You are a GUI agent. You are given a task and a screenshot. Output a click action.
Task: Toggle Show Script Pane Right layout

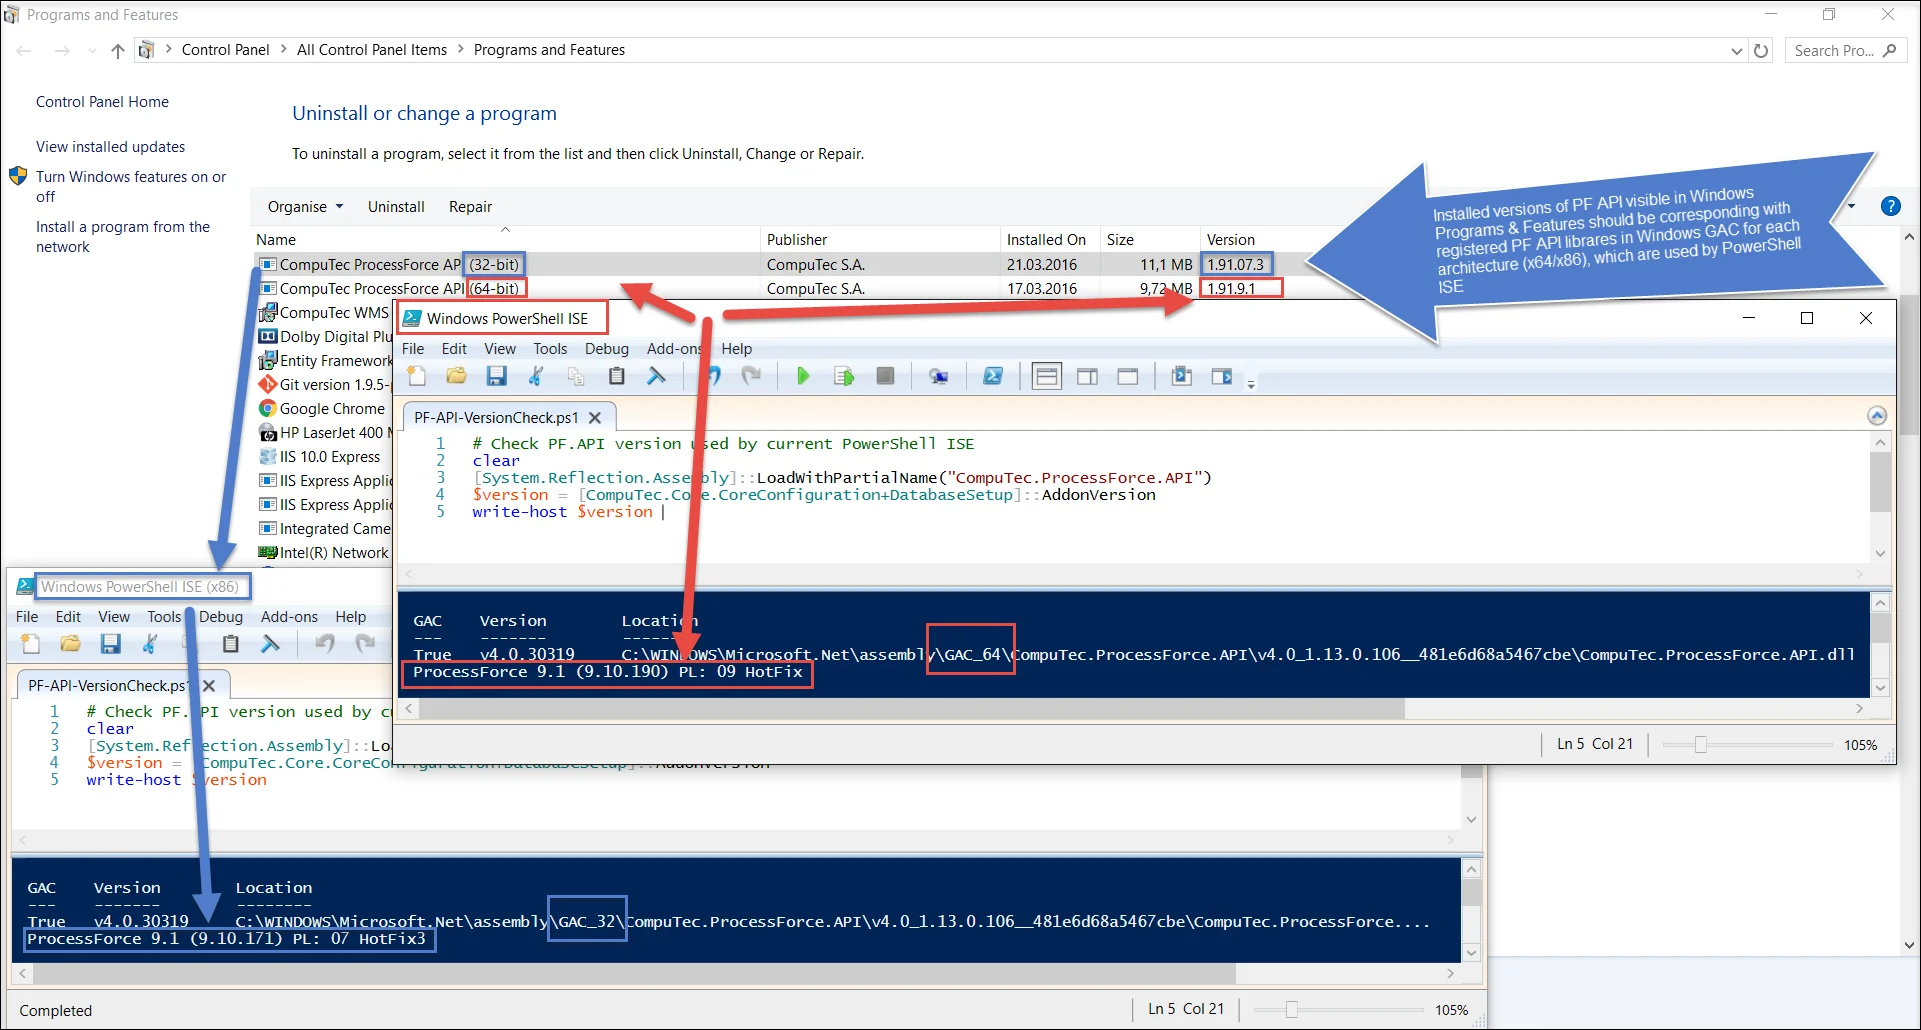click(1087, 376)
